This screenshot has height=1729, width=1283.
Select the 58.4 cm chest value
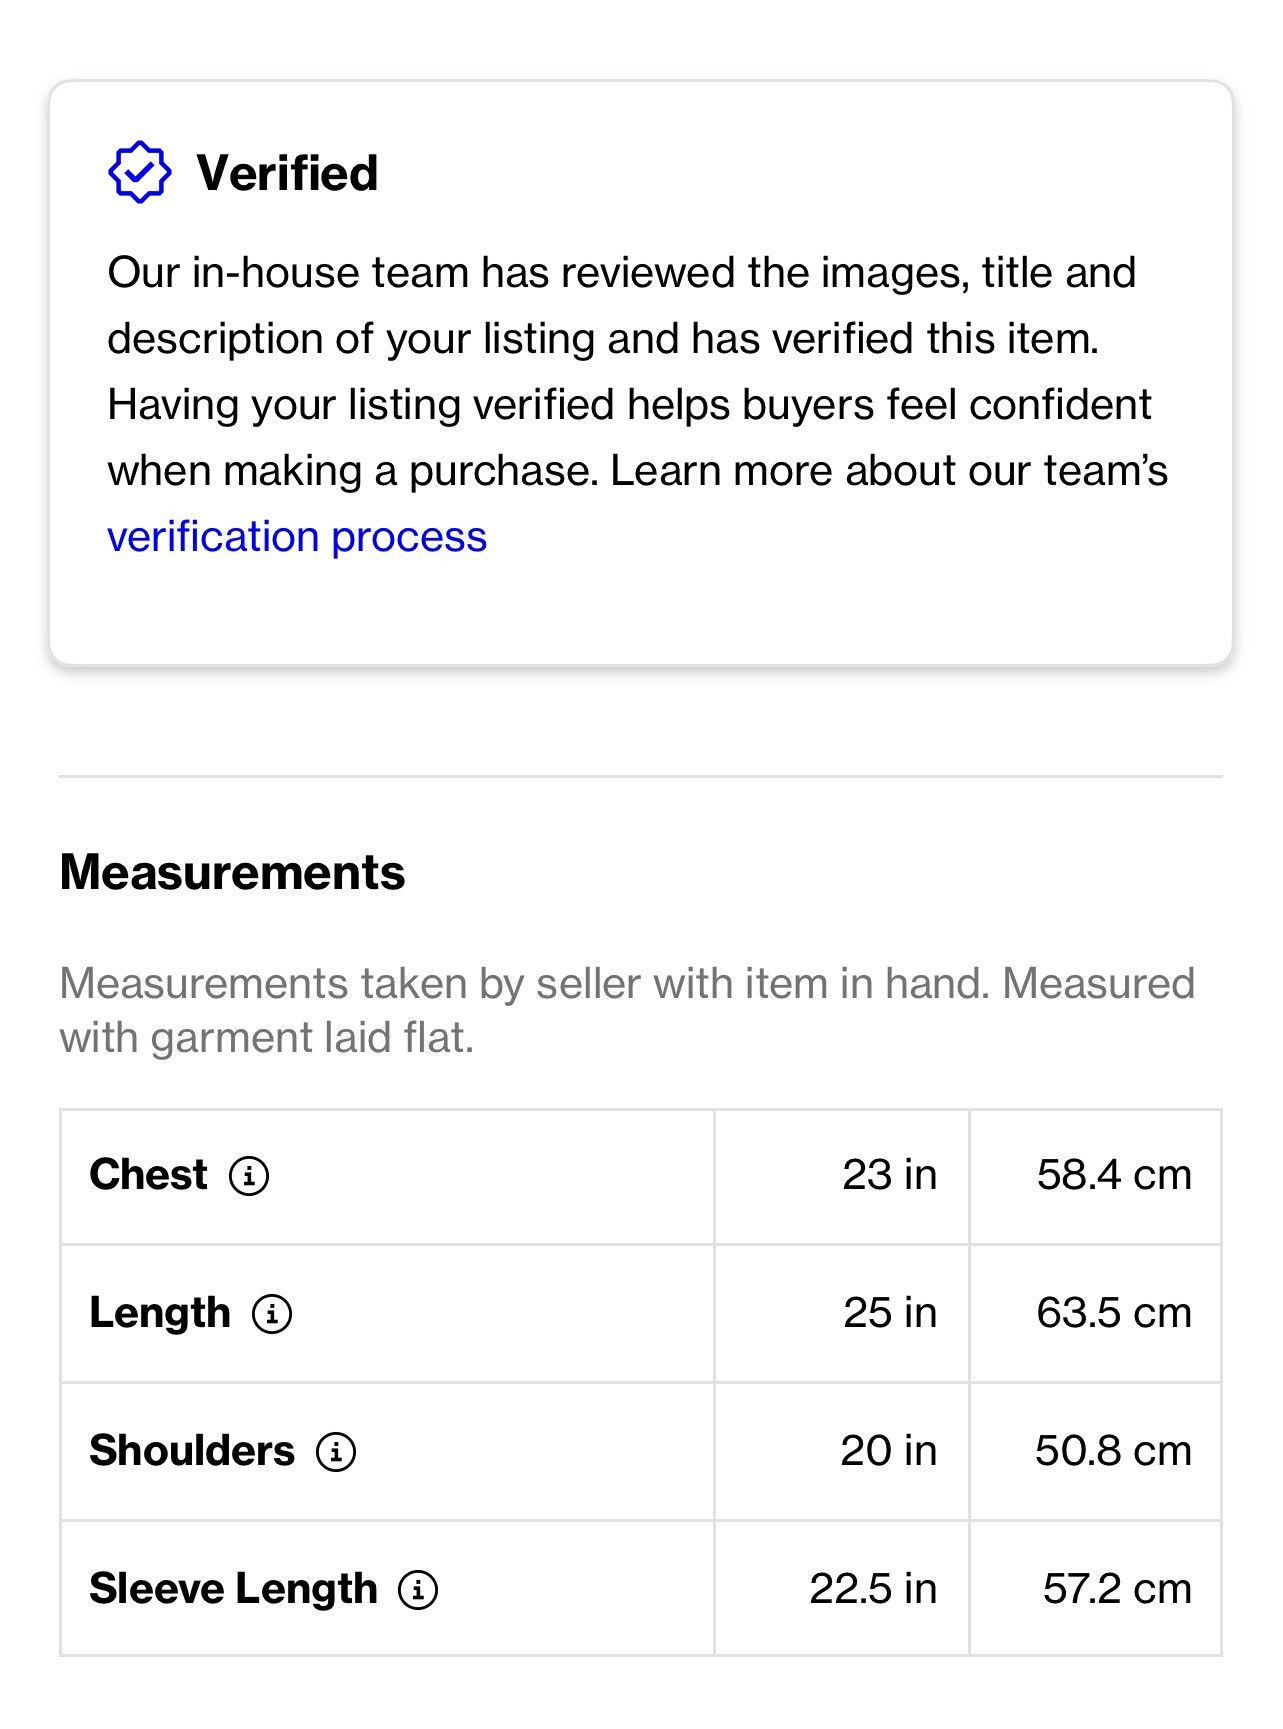click(1114, 1175)
